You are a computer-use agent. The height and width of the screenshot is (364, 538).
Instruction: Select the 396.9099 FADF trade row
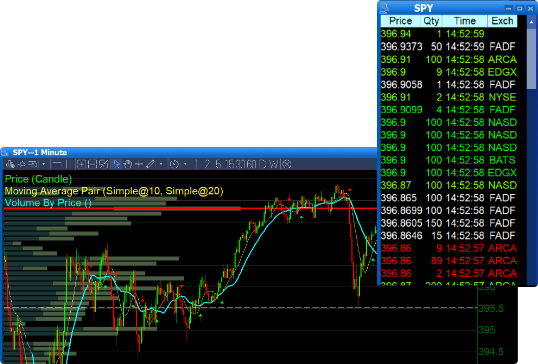tap(449, 110)
